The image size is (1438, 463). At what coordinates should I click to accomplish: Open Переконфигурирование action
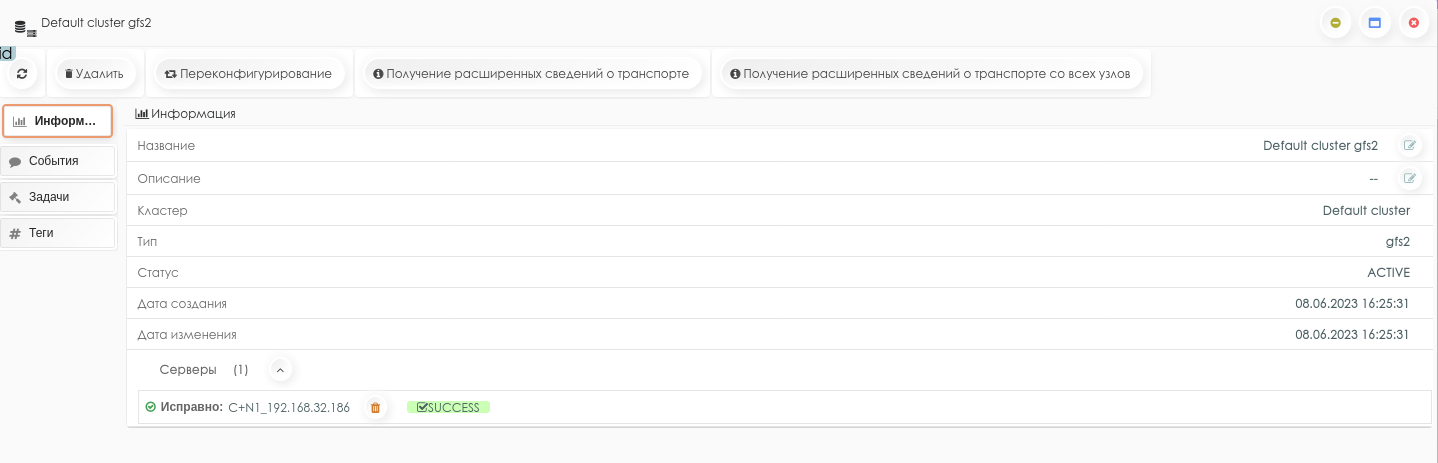pyautogui.click(x=249, y=73)
